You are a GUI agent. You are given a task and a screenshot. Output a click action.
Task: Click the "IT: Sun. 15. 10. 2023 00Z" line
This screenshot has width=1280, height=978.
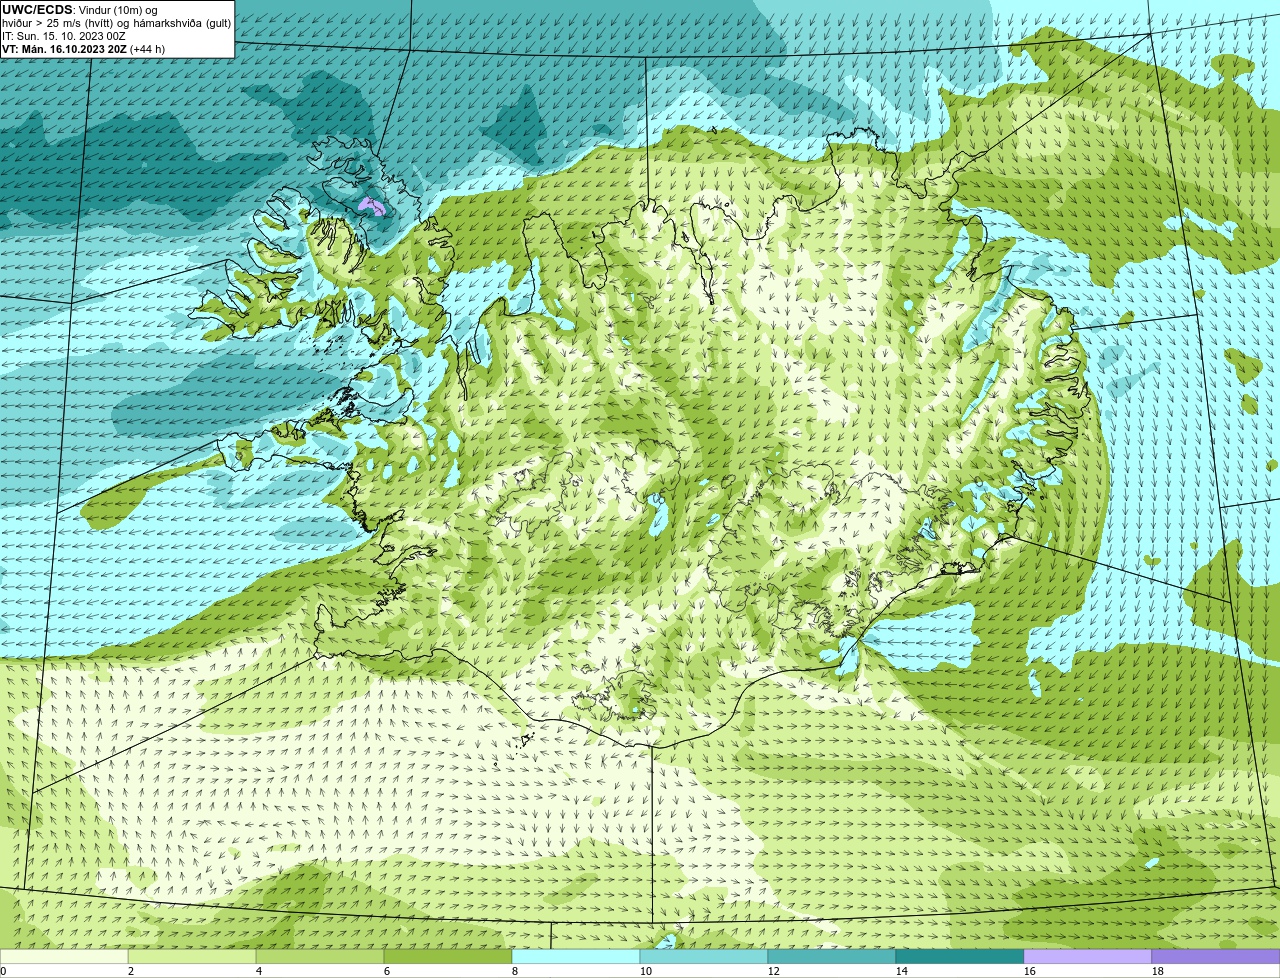pos(64,36)
